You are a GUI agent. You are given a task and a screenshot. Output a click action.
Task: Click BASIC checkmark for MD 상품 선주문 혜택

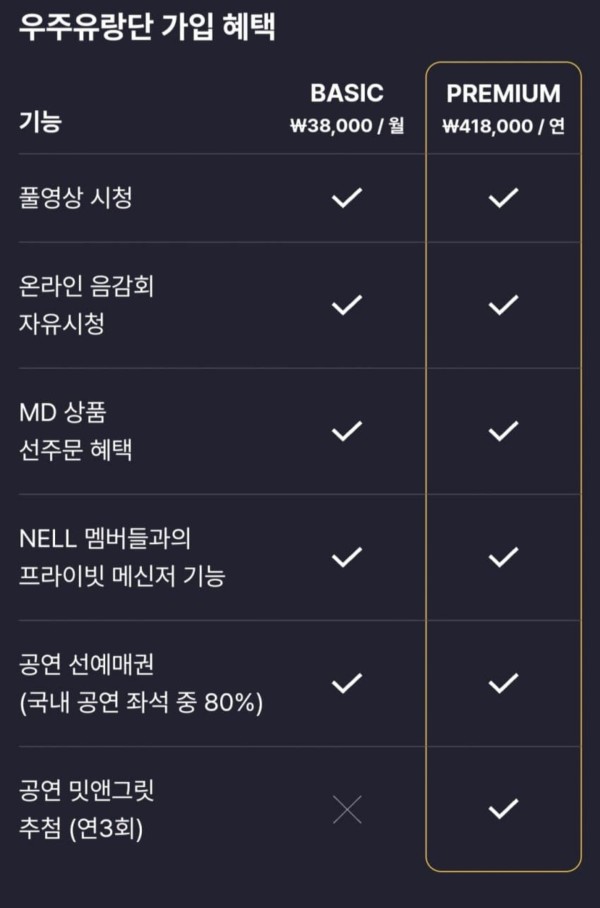click(347, 431)
